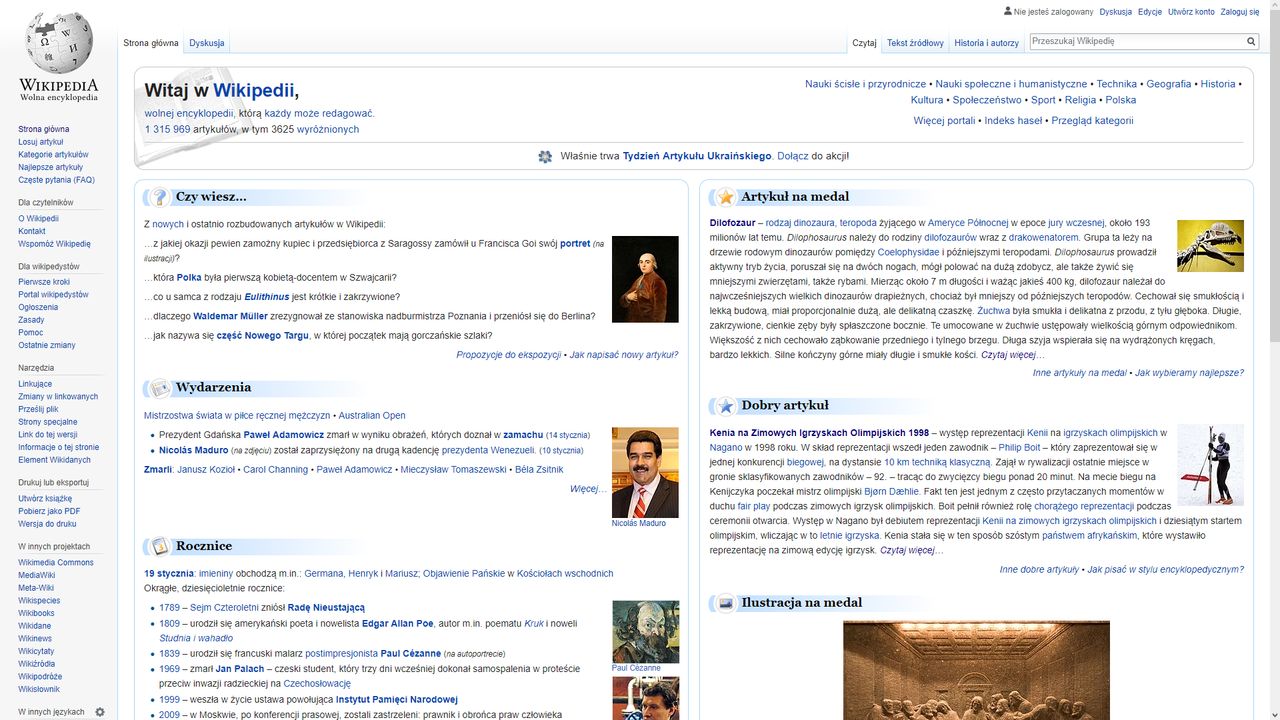Switch to the 'Strona główna' tab
The image size is (1280, 720).
(151, 43)
